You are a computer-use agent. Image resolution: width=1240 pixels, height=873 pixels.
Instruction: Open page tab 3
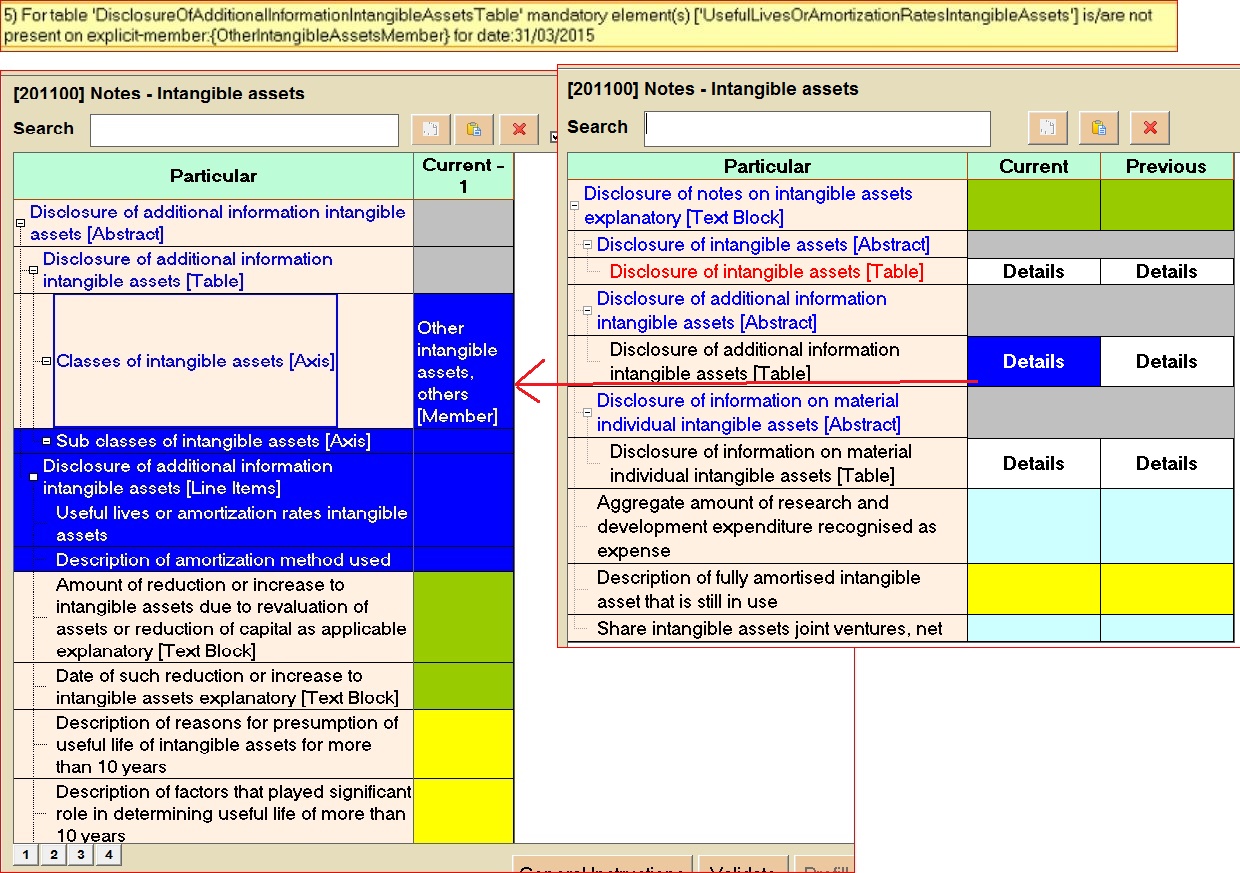(x=81, y=855)
